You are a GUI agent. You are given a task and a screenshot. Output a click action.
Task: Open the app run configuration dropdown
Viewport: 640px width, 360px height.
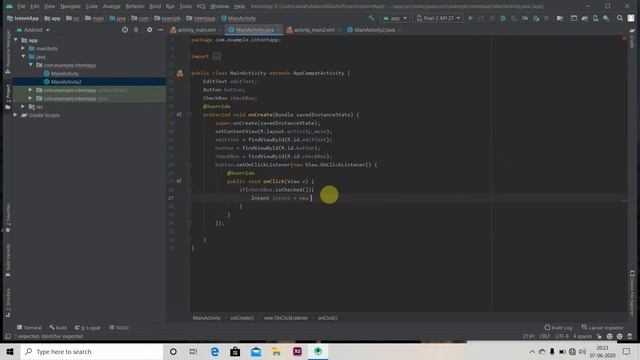tap(395, 18)
